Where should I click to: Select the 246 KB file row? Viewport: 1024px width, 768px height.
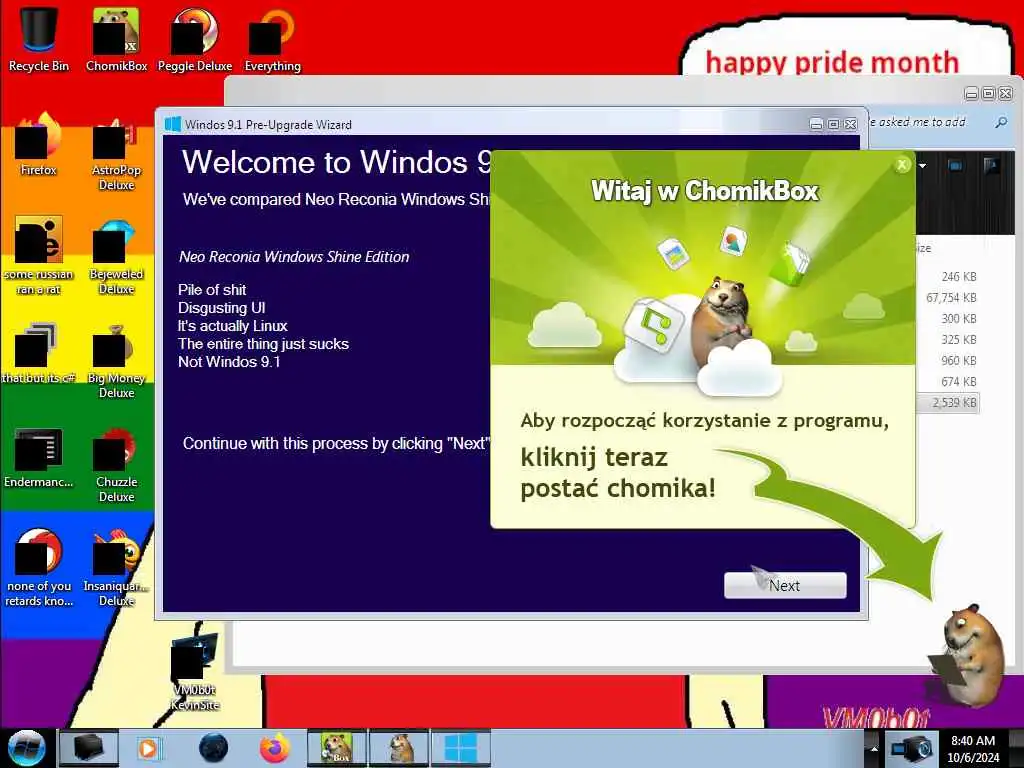(948, 277)
